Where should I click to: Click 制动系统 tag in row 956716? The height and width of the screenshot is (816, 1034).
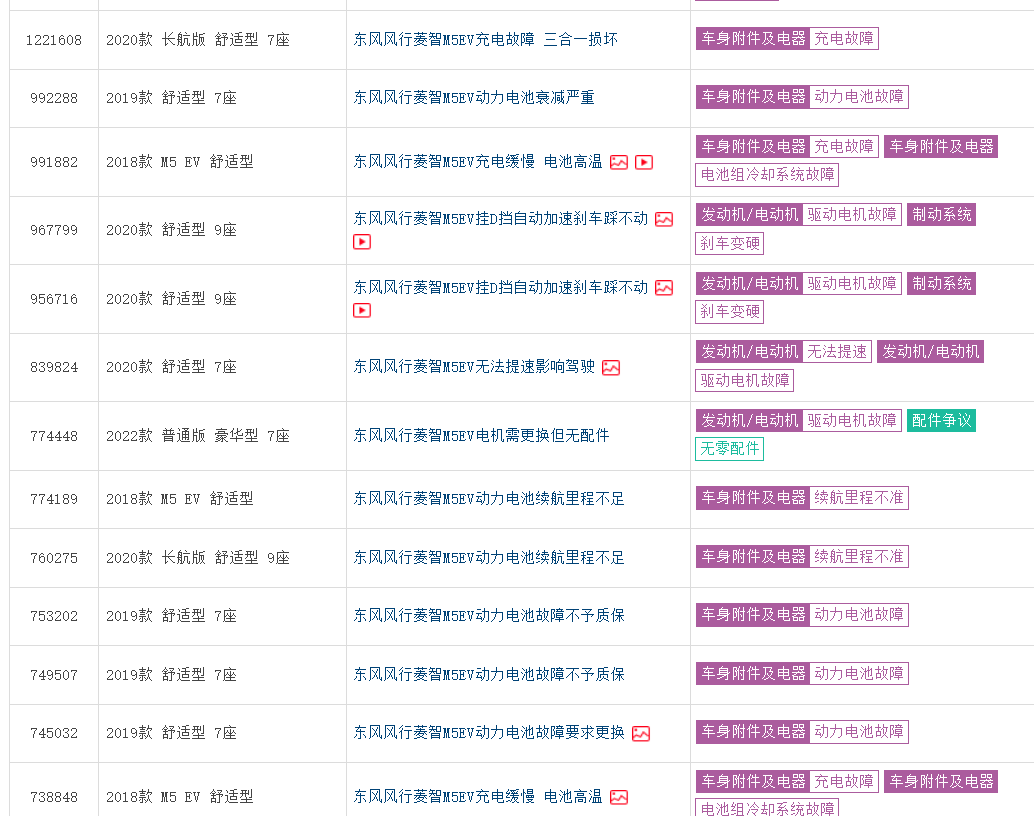tap(941, 284)
